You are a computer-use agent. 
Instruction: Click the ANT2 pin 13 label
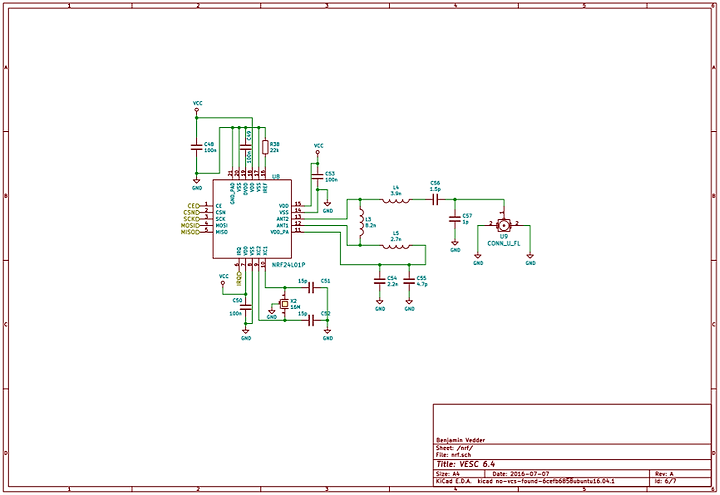coord(282,219)
